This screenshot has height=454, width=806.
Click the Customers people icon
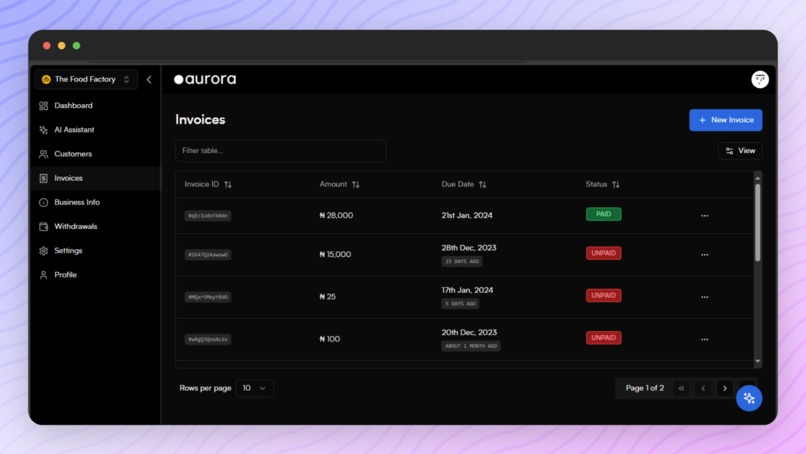44,154
